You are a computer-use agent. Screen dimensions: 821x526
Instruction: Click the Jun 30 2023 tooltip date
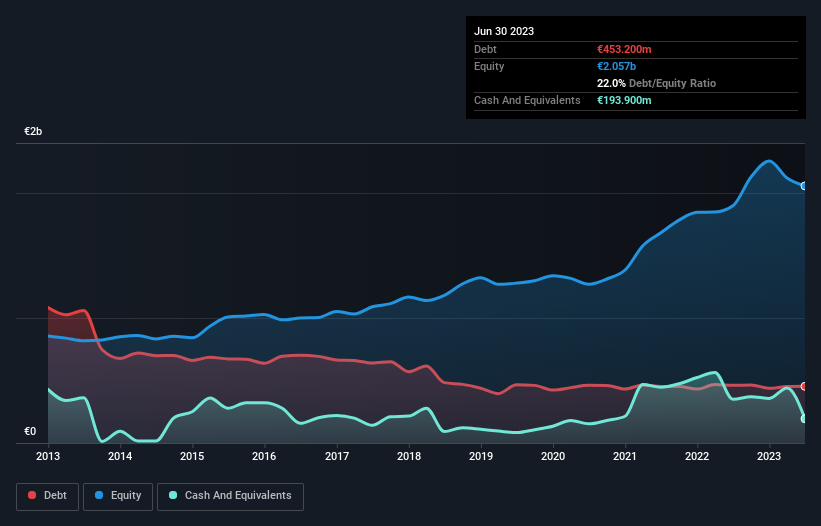pos(504,31)
